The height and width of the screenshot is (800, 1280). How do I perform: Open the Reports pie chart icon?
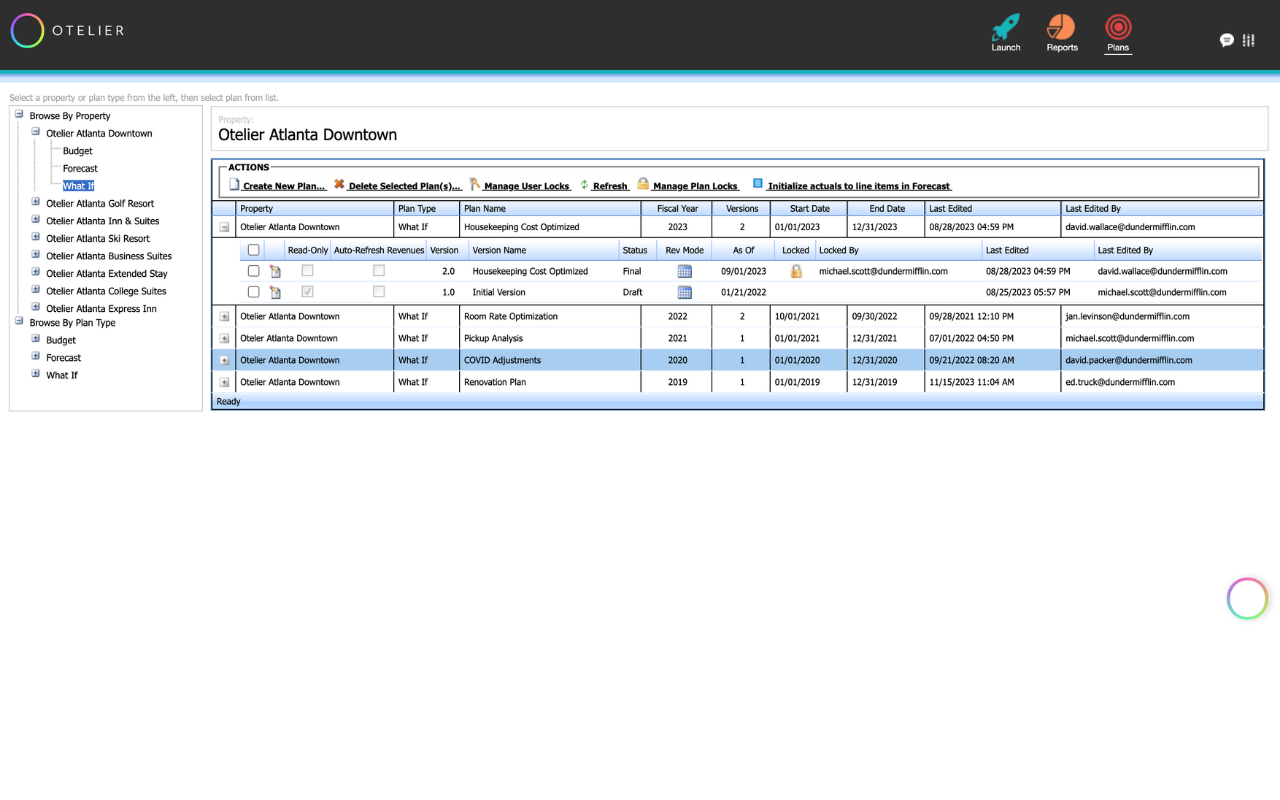coord(1061,28)
